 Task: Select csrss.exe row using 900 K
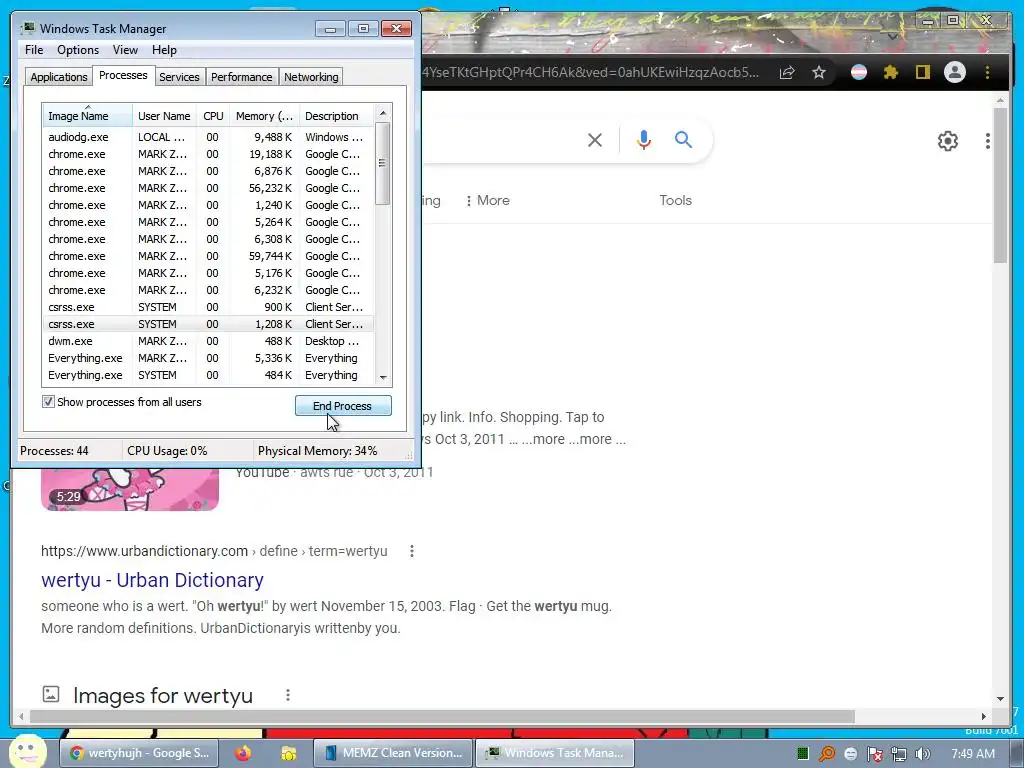pyautogui.click(x=208, y=307)
